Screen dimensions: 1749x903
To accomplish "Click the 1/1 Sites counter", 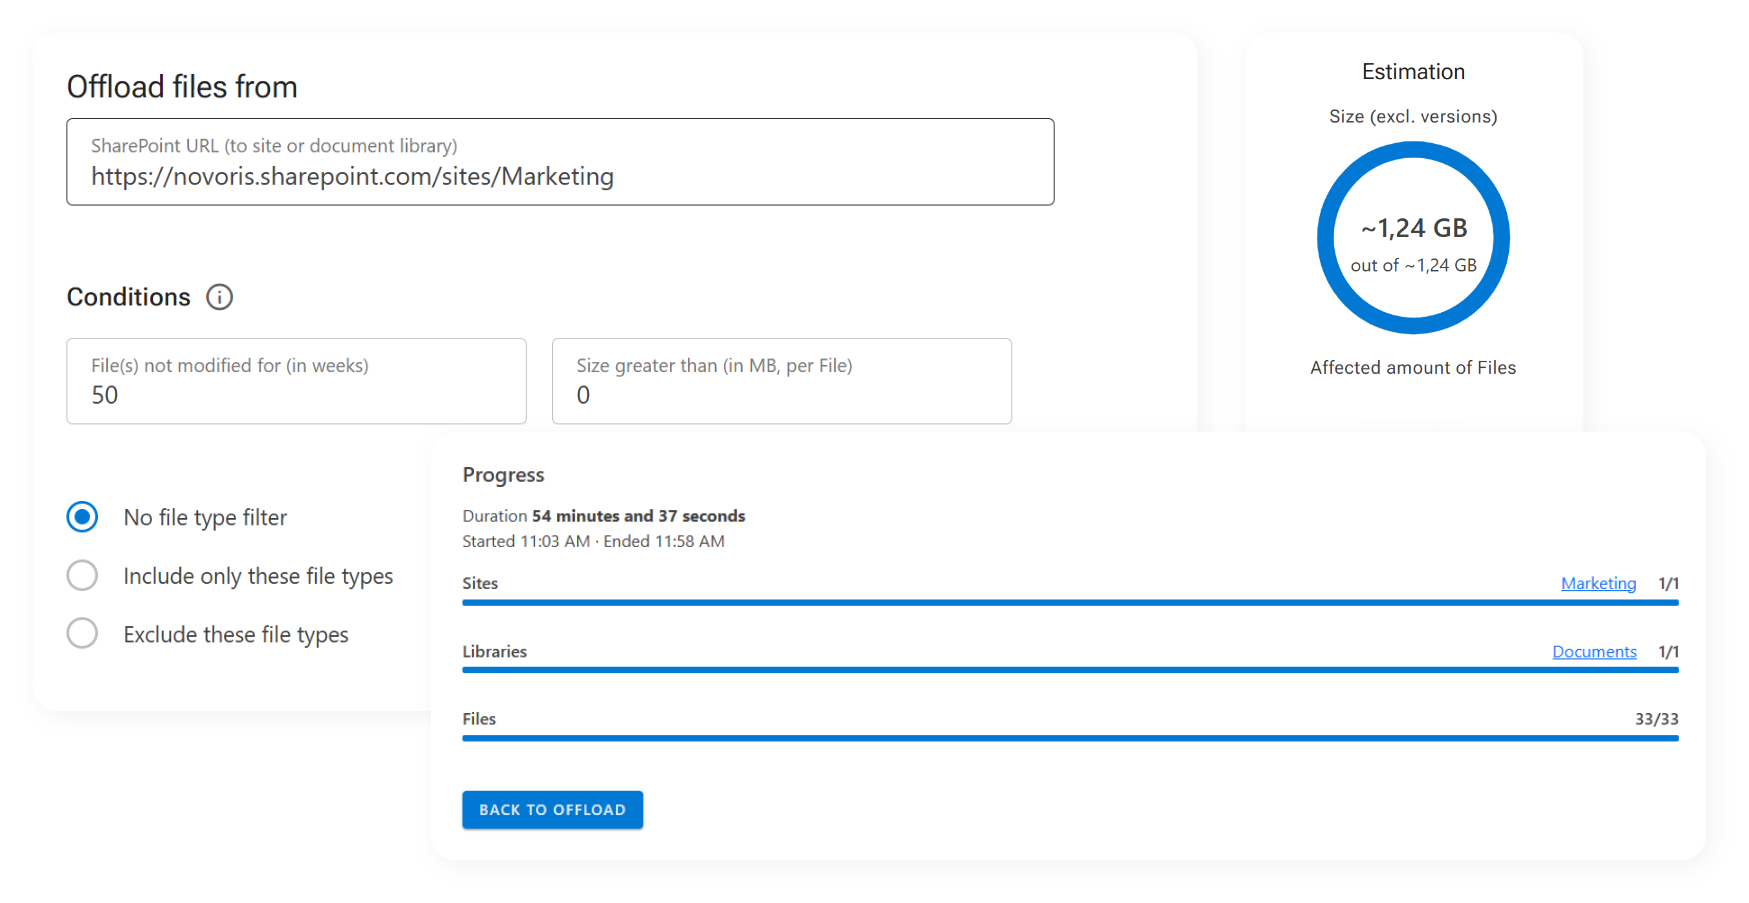I will [x=1668, y=583].
